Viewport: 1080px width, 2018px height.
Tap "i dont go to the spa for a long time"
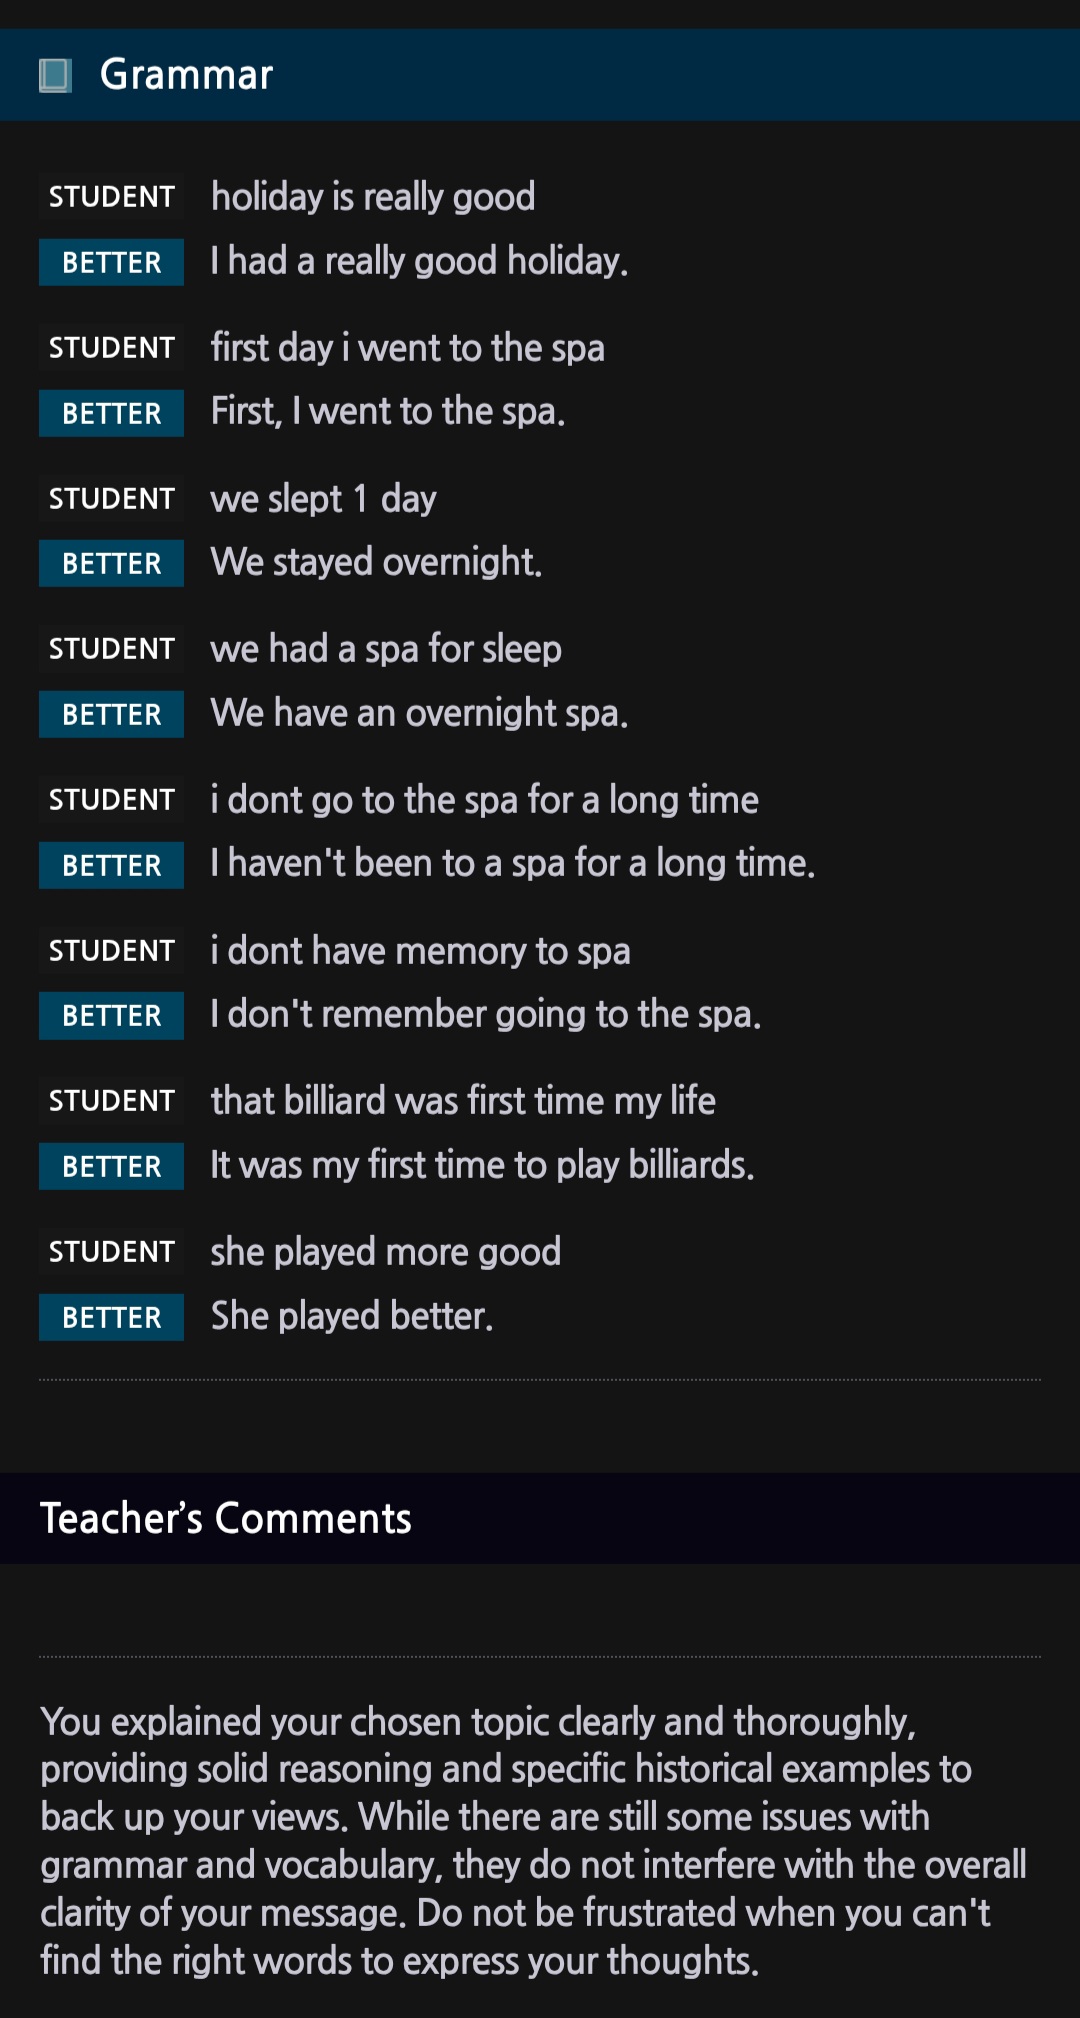click(x=484, y=800)
